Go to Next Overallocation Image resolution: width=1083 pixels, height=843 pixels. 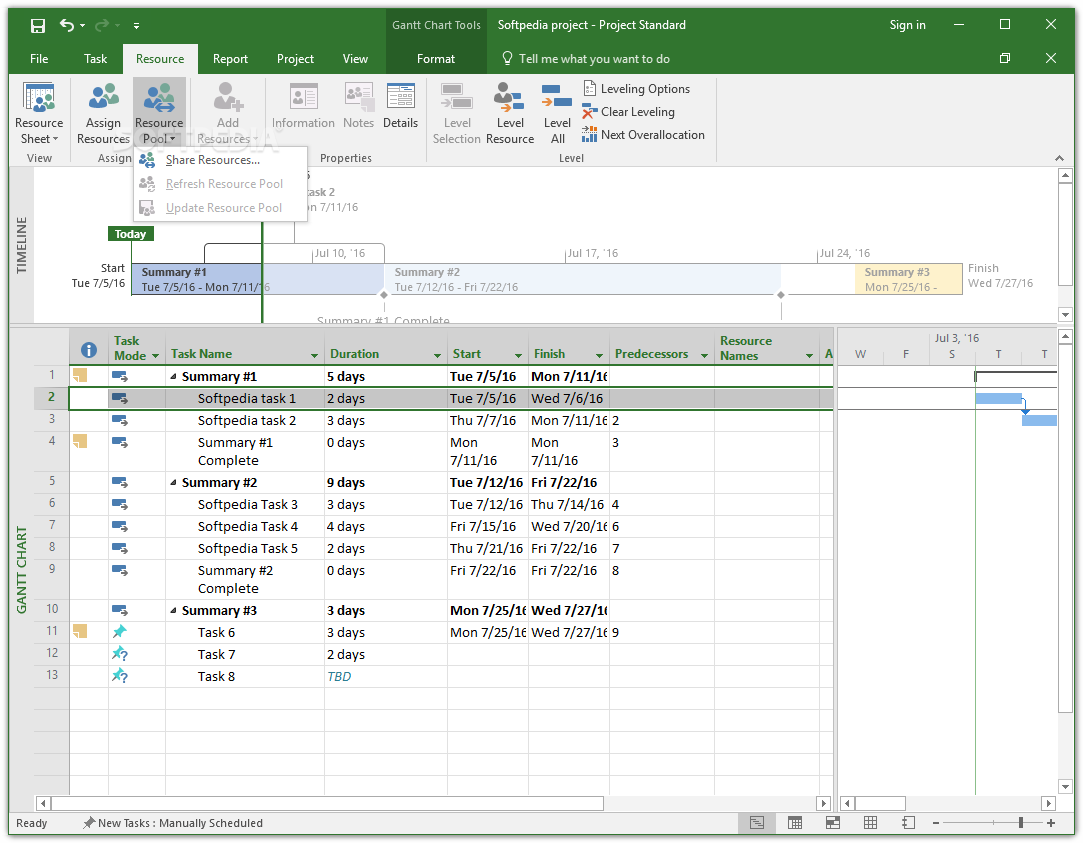(643, 135)
